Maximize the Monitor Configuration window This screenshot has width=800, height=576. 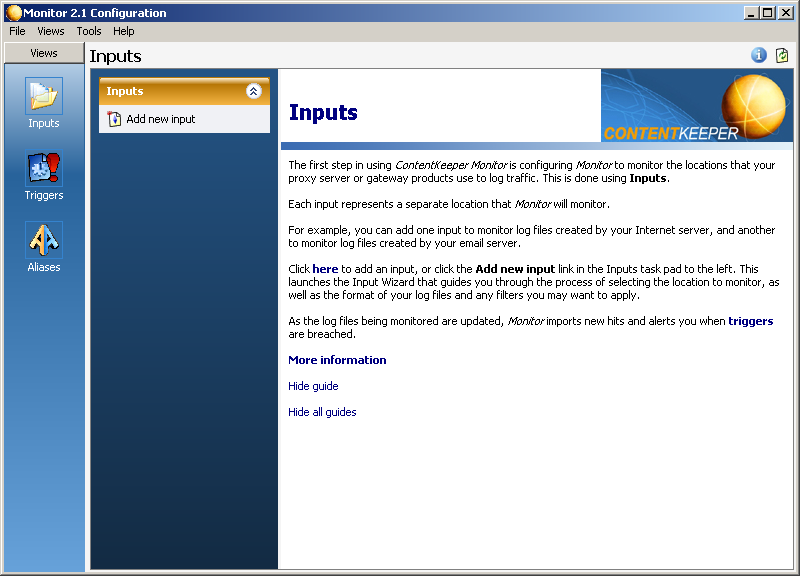[x=767, y=13]
